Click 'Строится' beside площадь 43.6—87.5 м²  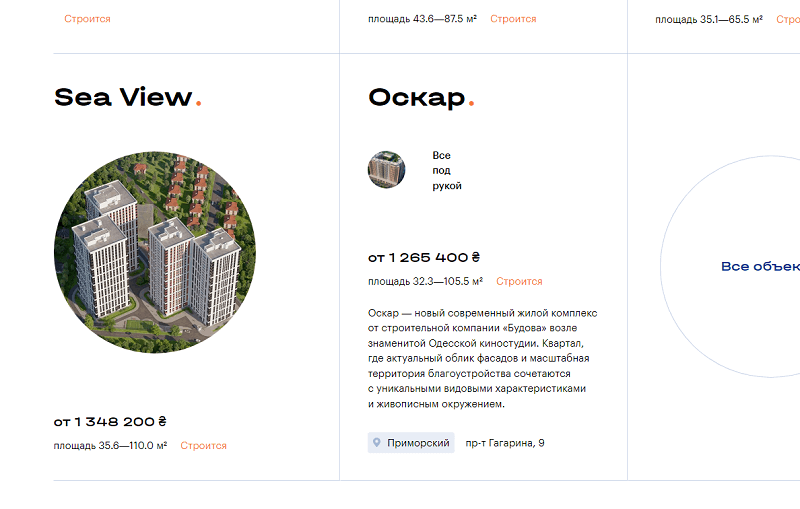coord(513,19)
